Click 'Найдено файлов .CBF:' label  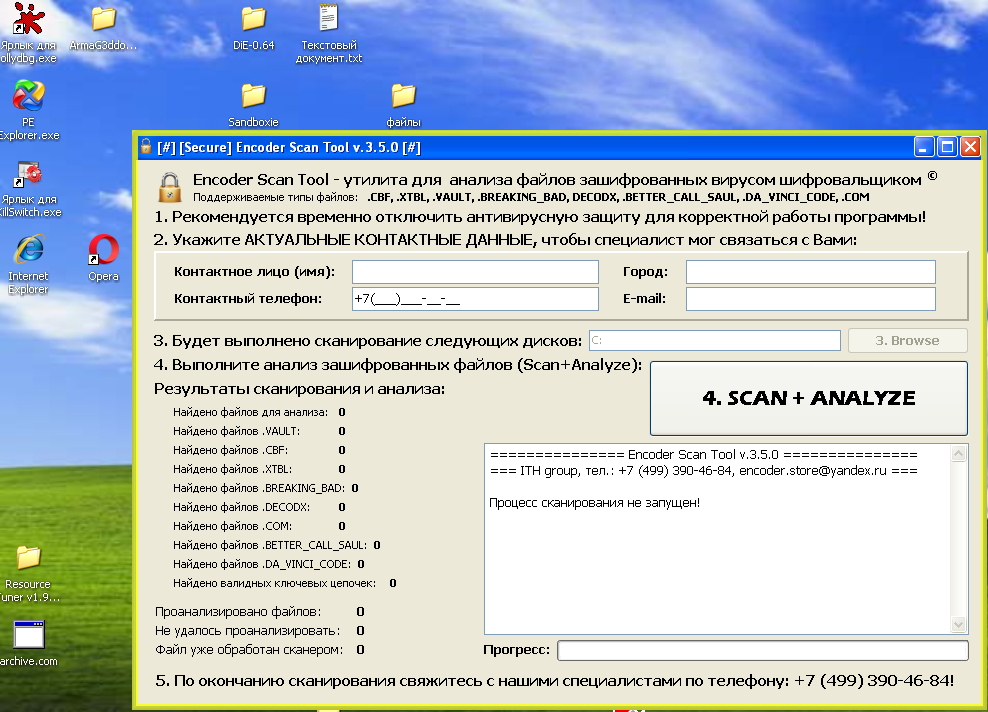click(x=230, y=450)
